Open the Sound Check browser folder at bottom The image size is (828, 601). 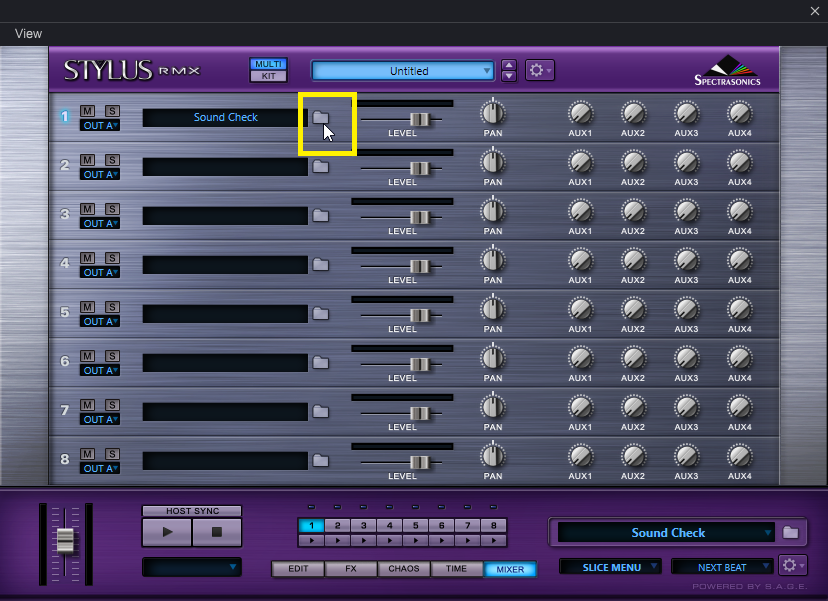[x=791, y=532]
